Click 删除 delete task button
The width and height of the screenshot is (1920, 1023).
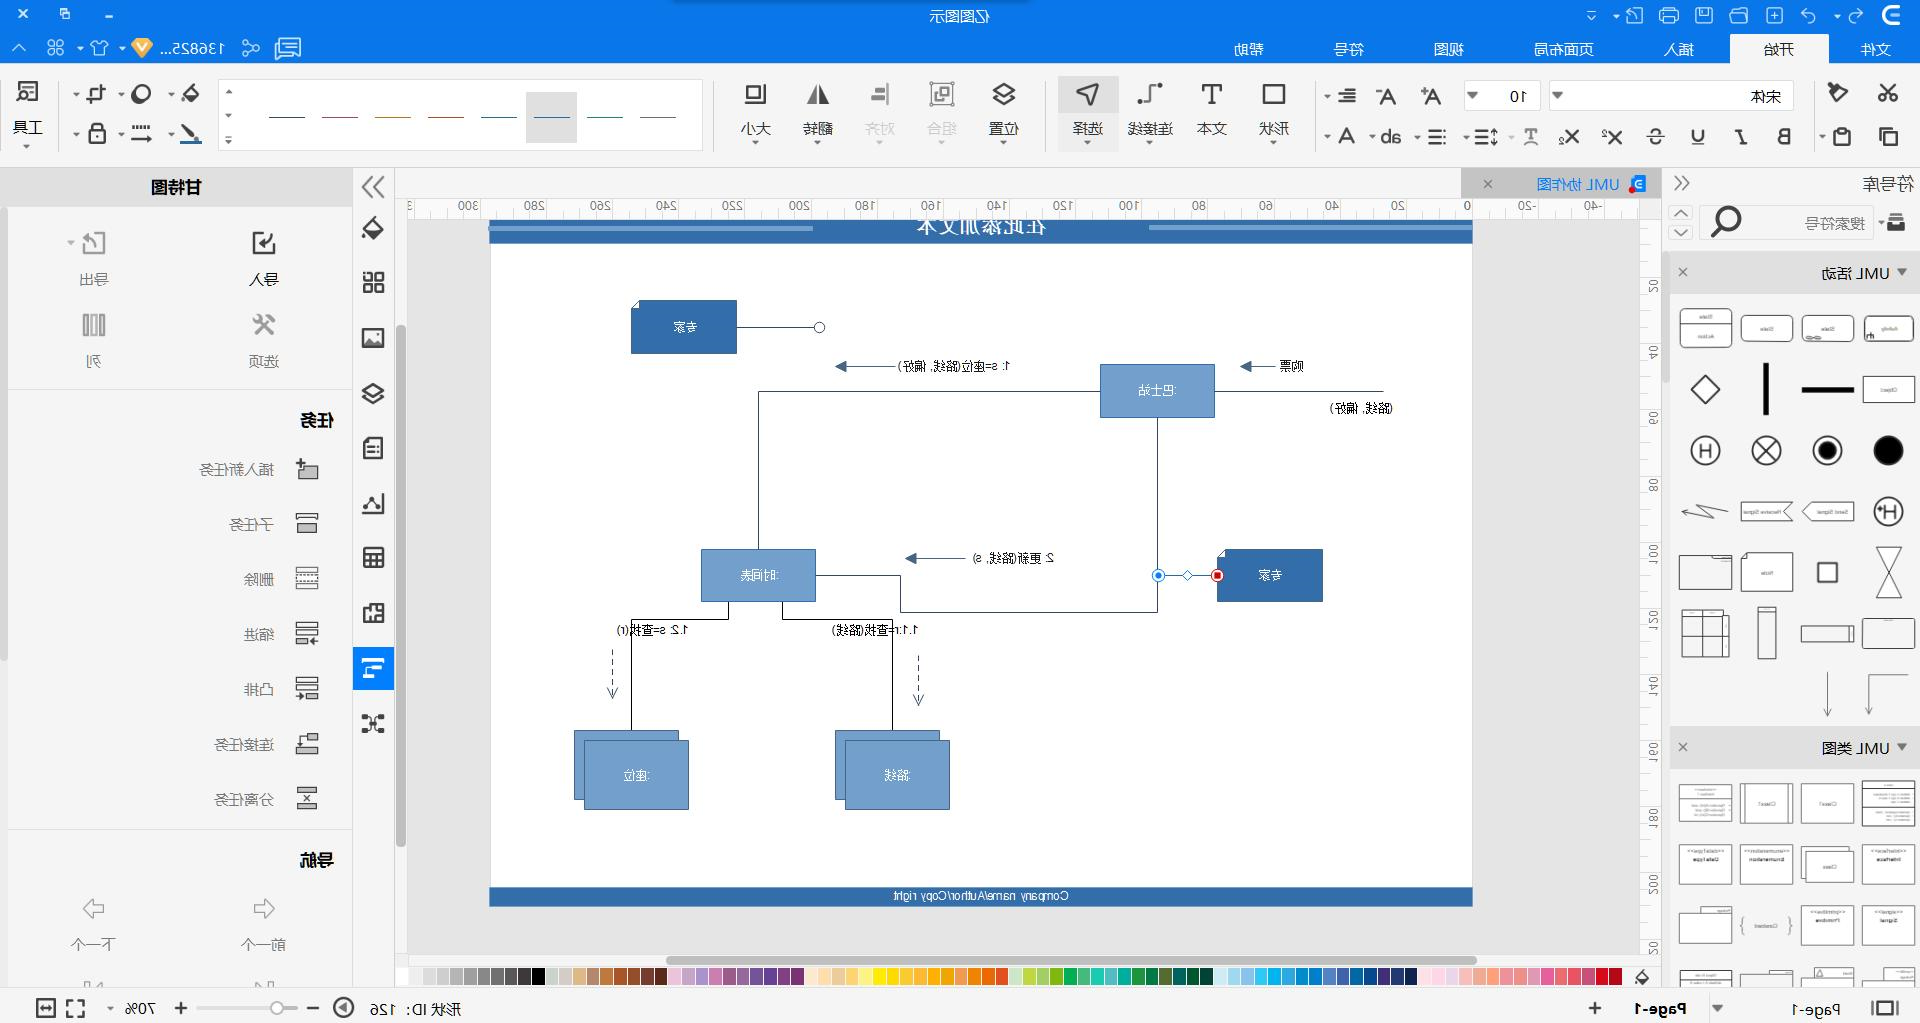281,579
